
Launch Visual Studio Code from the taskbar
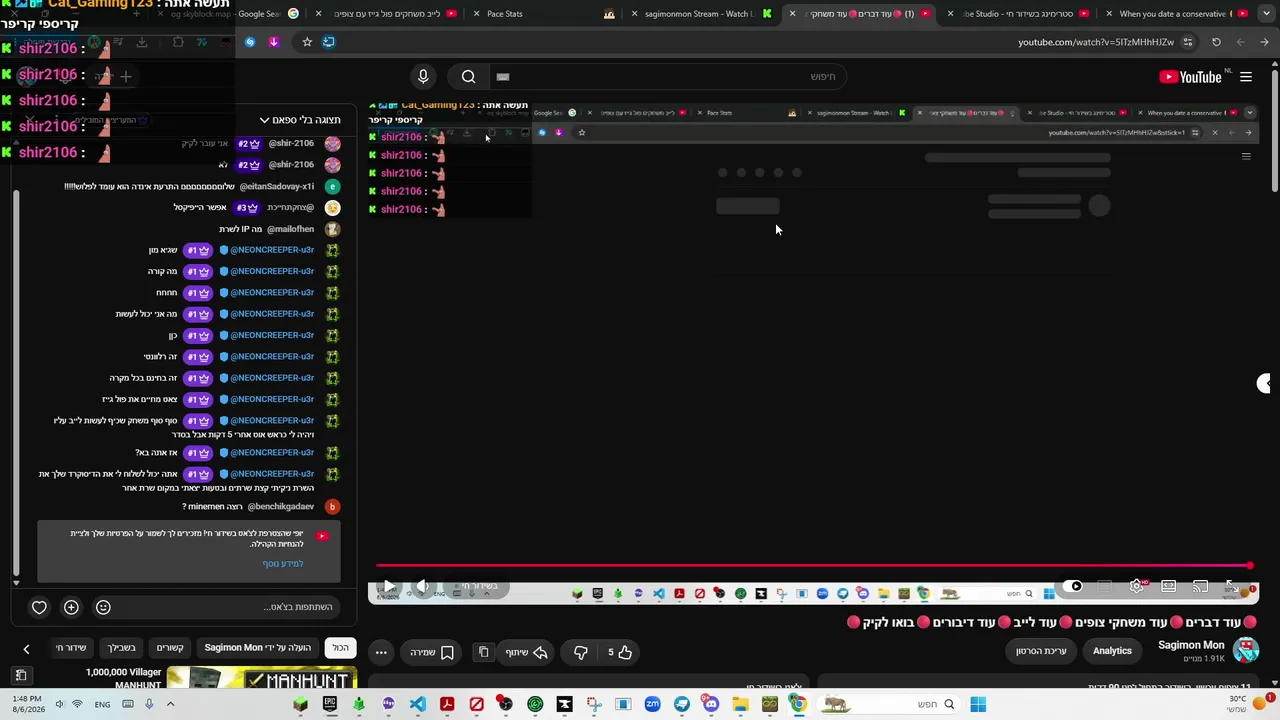417,704
